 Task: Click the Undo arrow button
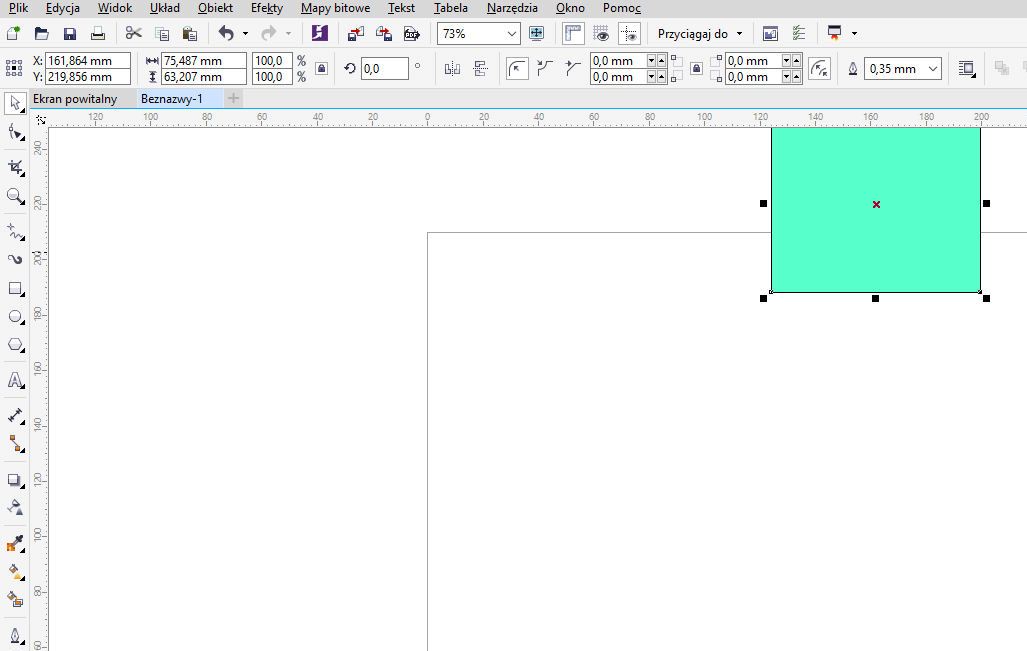click(x=226, y=34)
